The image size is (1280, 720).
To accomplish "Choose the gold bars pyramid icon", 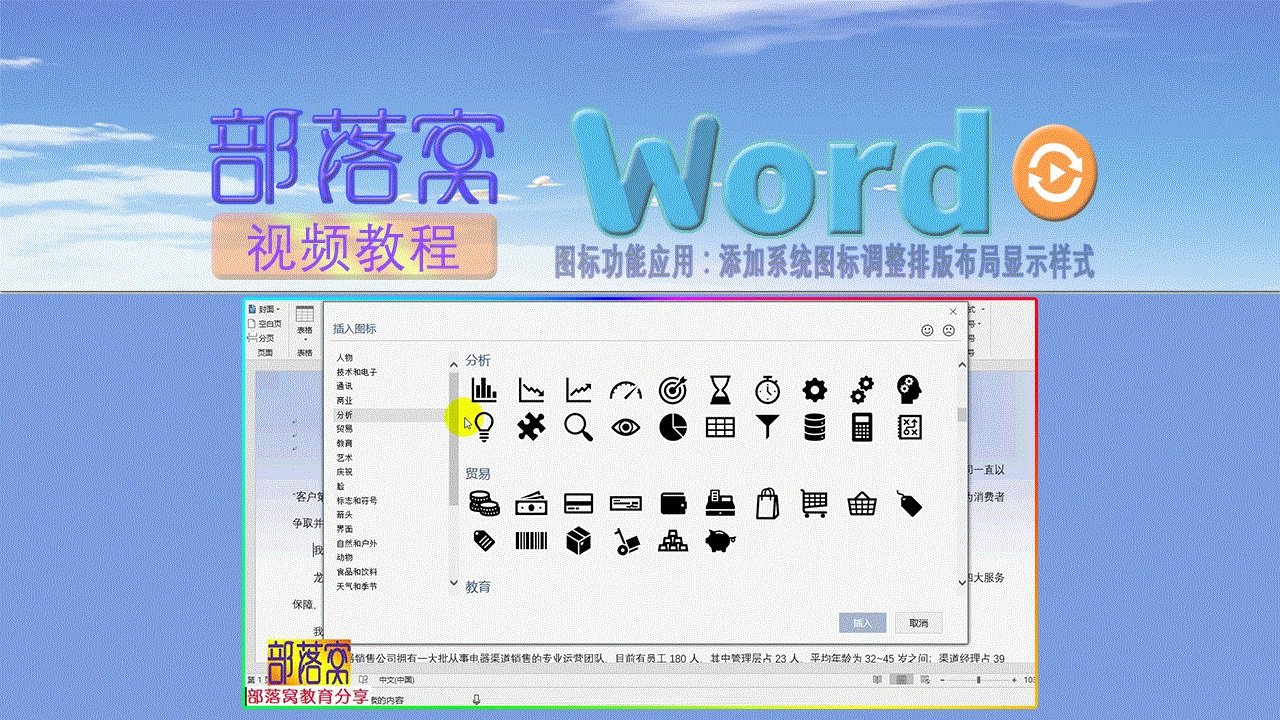I will point(673,541).
